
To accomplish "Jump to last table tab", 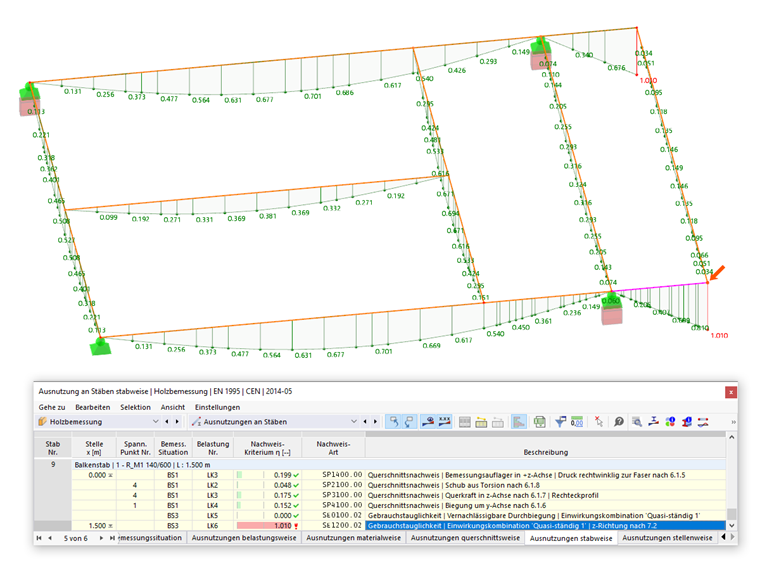I will [112, 538].
